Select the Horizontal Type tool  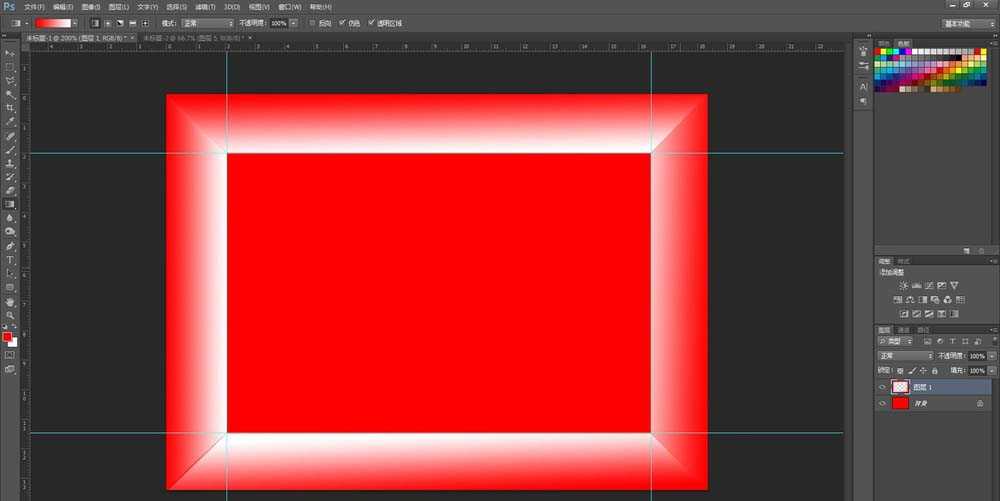(10, 259)
